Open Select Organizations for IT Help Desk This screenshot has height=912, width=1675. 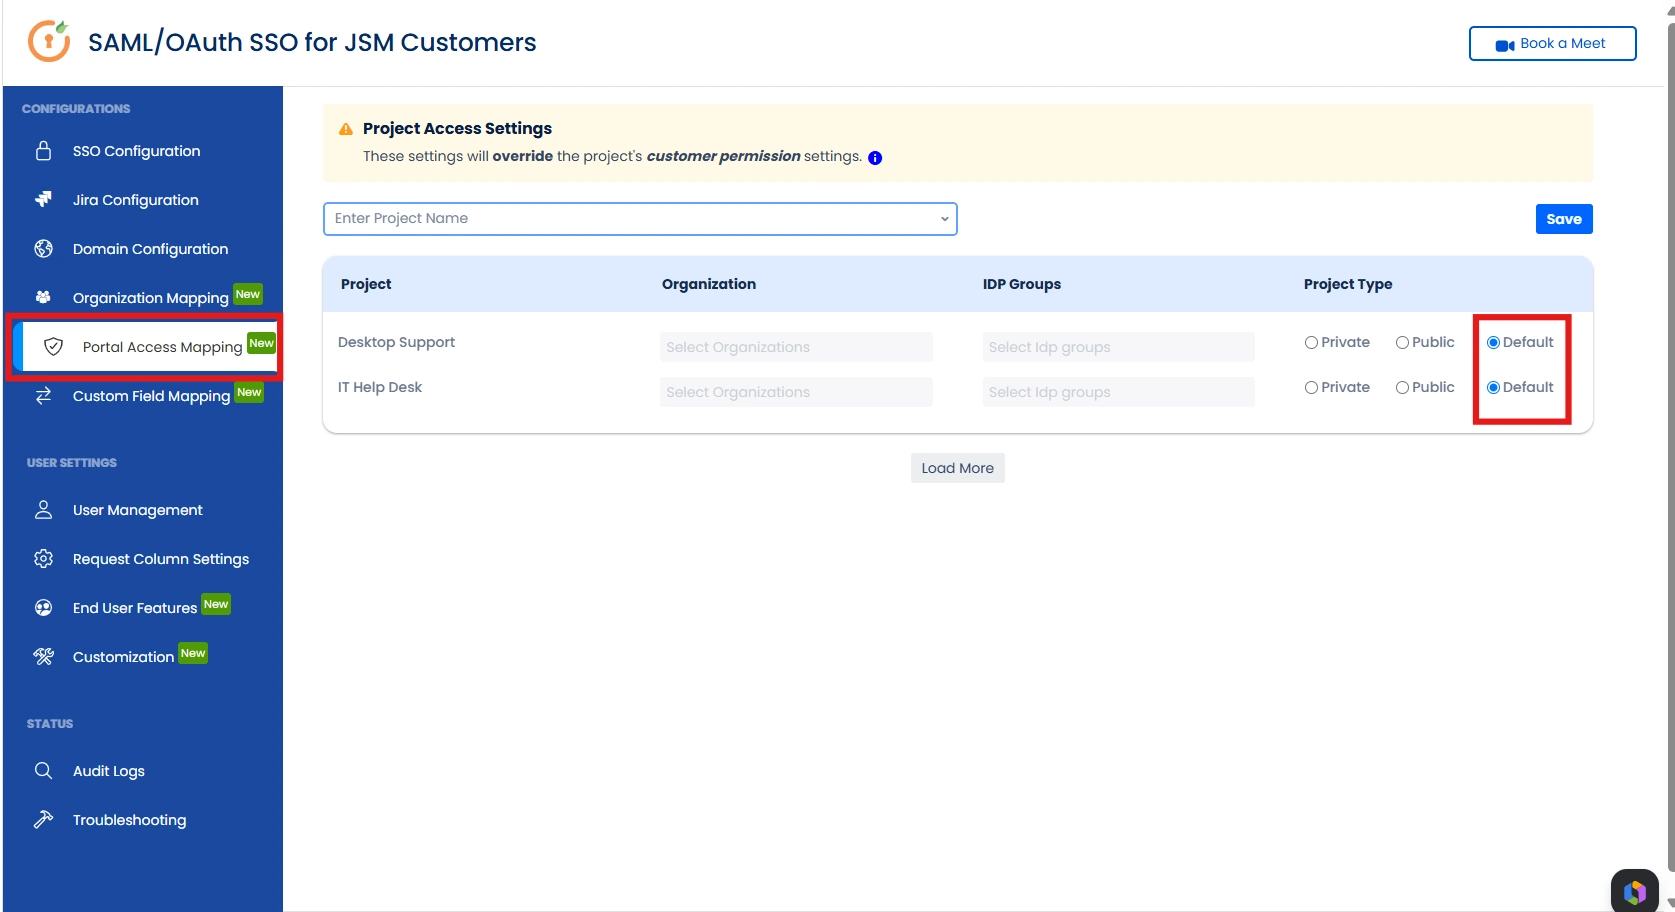(x=796, y=392)
